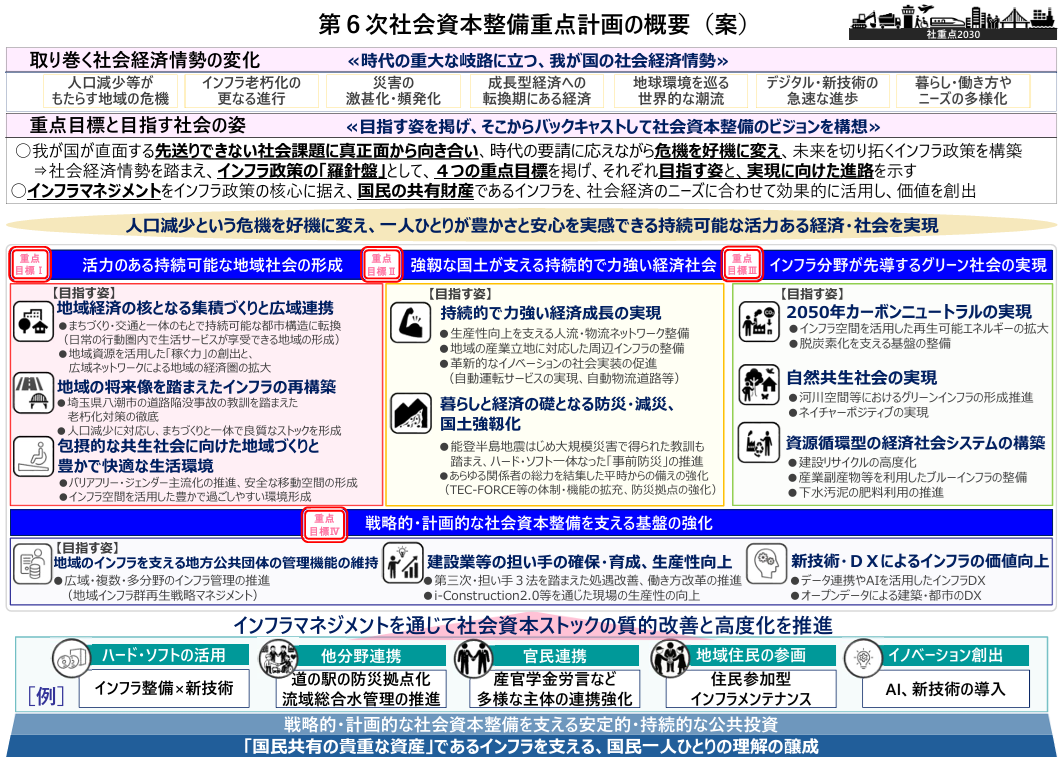
Task: Click the ハード・ソフトの活用 green label
Action: pyautogui.click(x=163, y=655)
